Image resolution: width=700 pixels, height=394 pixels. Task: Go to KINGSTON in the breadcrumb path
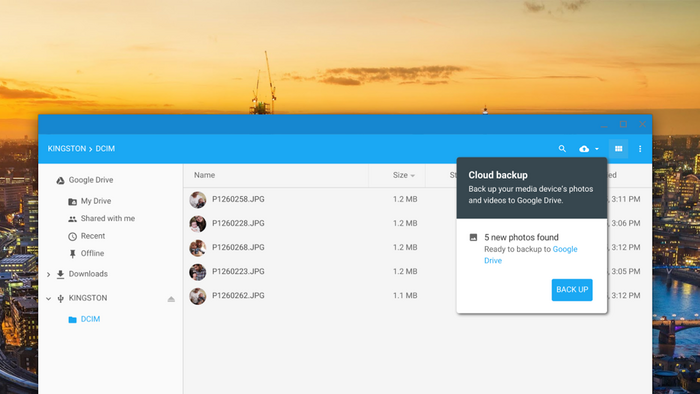pos(67,149)
